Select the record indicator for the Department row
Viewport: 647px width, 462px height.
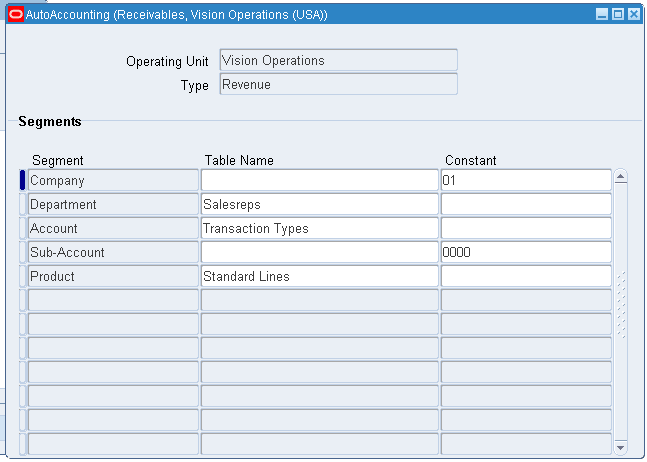(x=23, y=204)
